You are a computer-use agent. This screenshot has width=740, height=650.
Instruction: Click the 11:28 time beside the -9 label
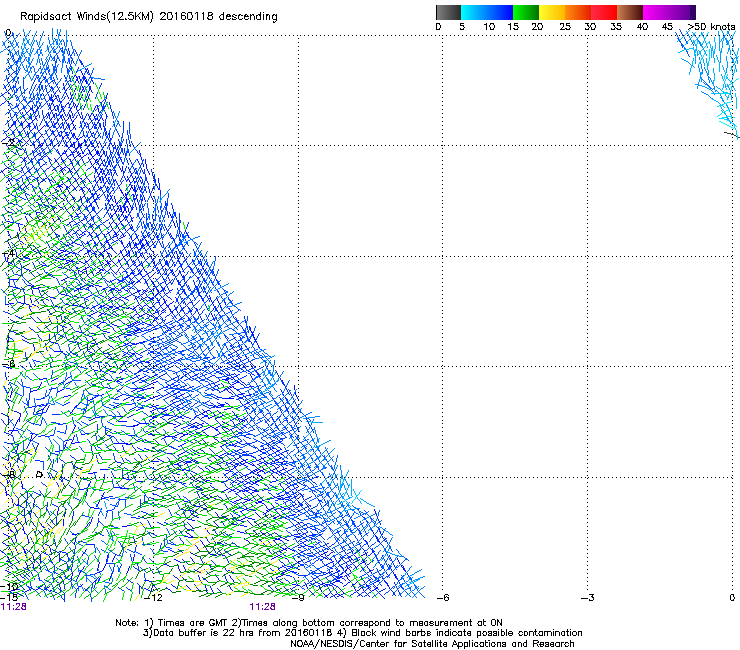pyautogui.click(x=262, y=607)
